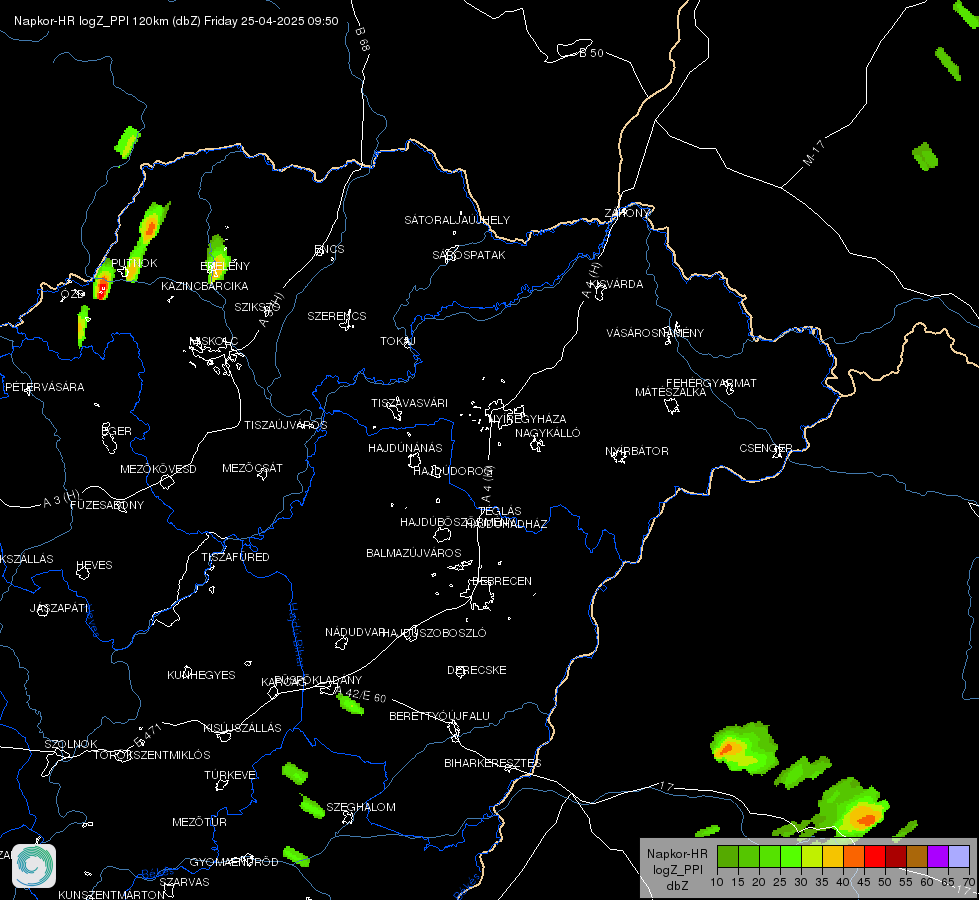Click the VÁSÁROSNAMÉNY label

(655, 333)
